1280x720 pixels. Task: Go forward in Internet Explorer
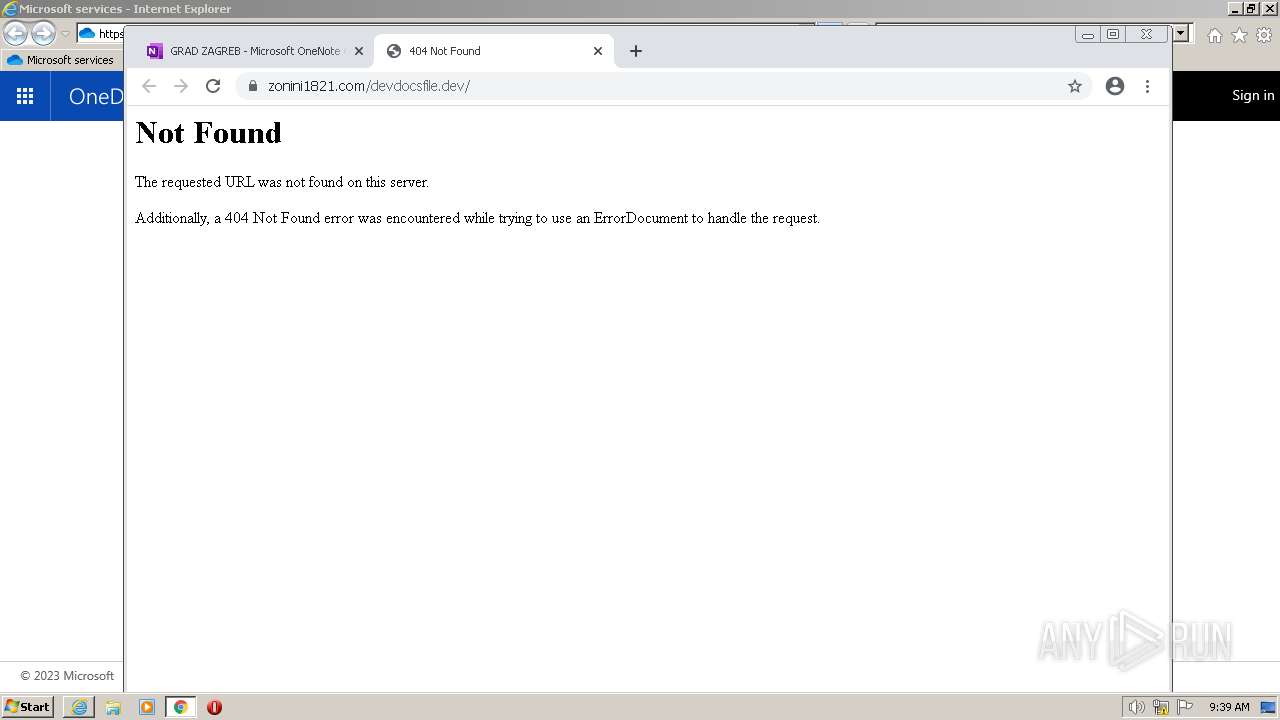[43, 33]
